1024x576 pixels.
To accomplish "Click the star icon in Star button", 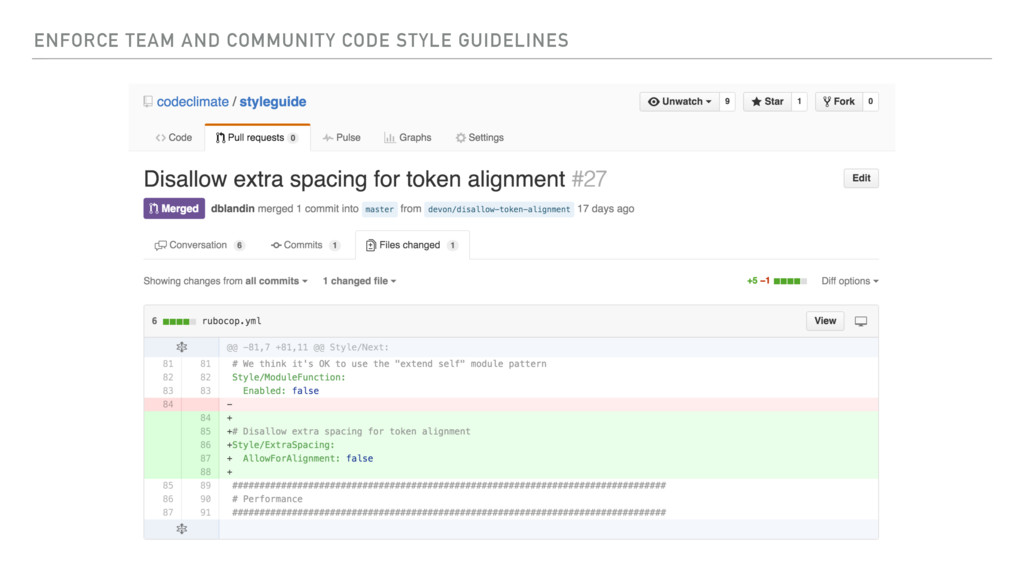I will pos(756,101).
